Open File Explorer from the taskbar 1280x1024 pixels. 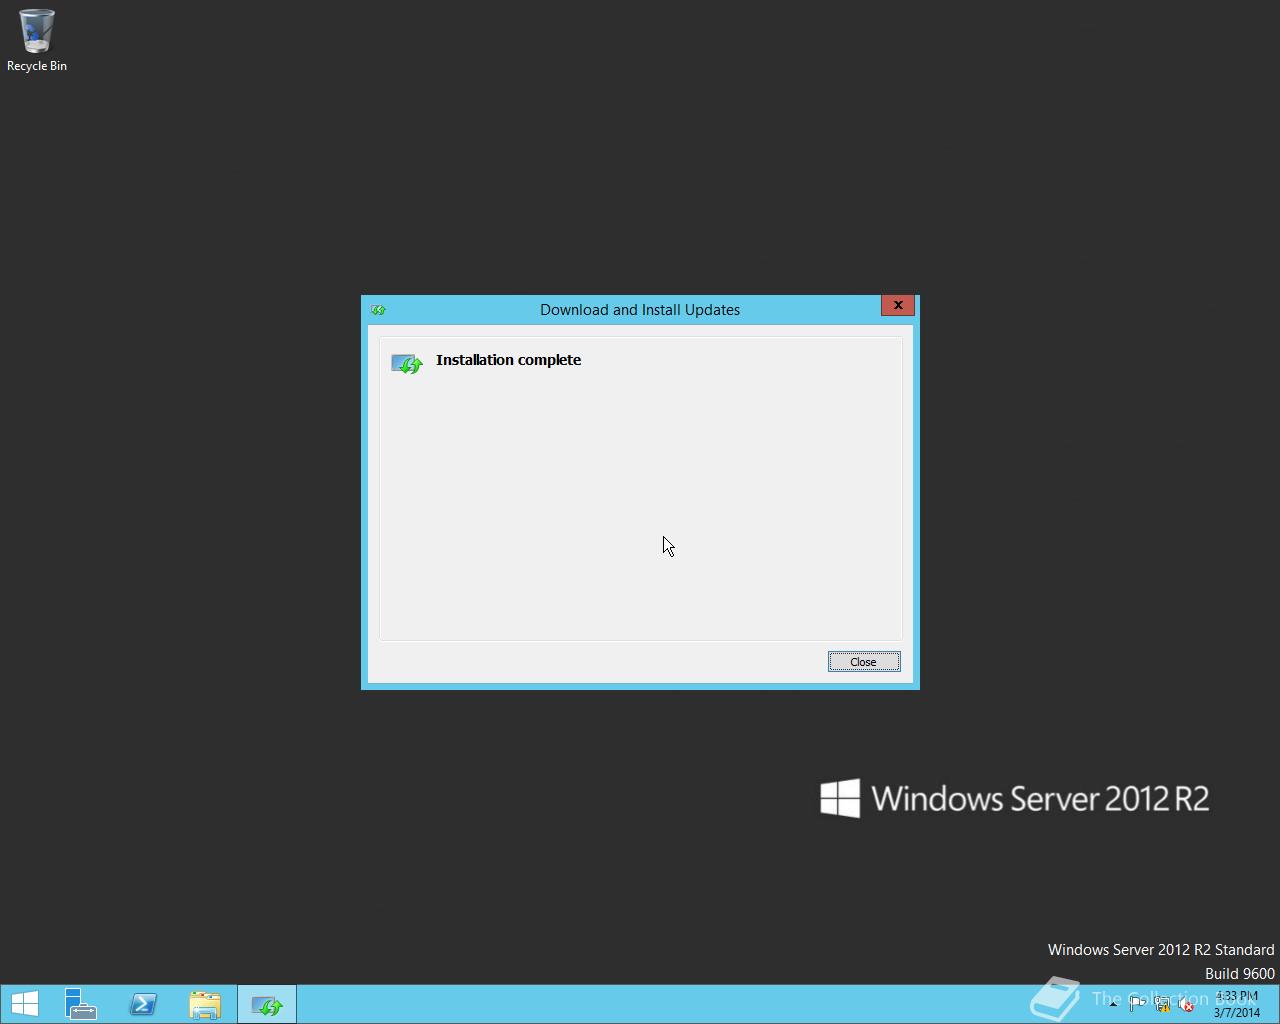(205, 1004)
